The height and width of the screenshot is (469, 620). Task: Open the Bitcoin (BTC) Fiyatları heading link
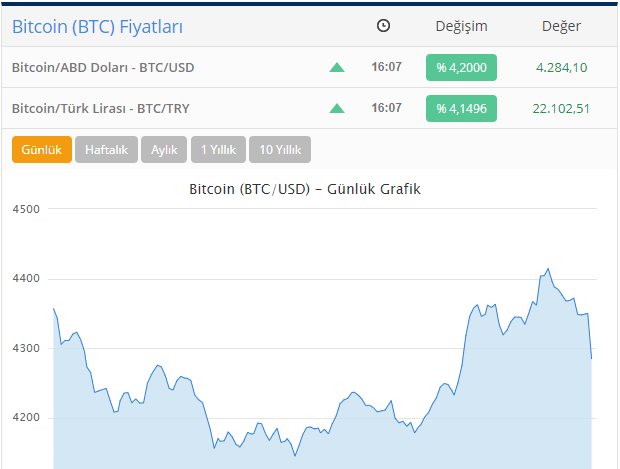point(97,27)
